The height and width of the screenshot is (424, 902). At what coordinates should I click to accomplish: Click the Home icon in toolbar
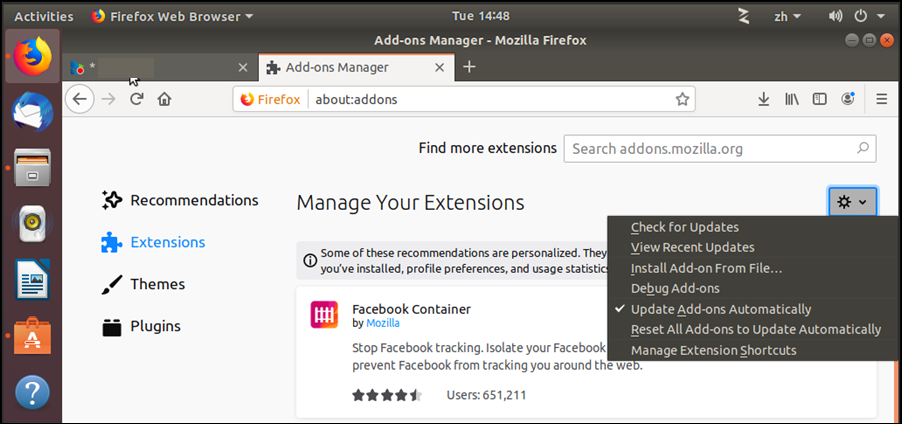[x=165, y=99]
